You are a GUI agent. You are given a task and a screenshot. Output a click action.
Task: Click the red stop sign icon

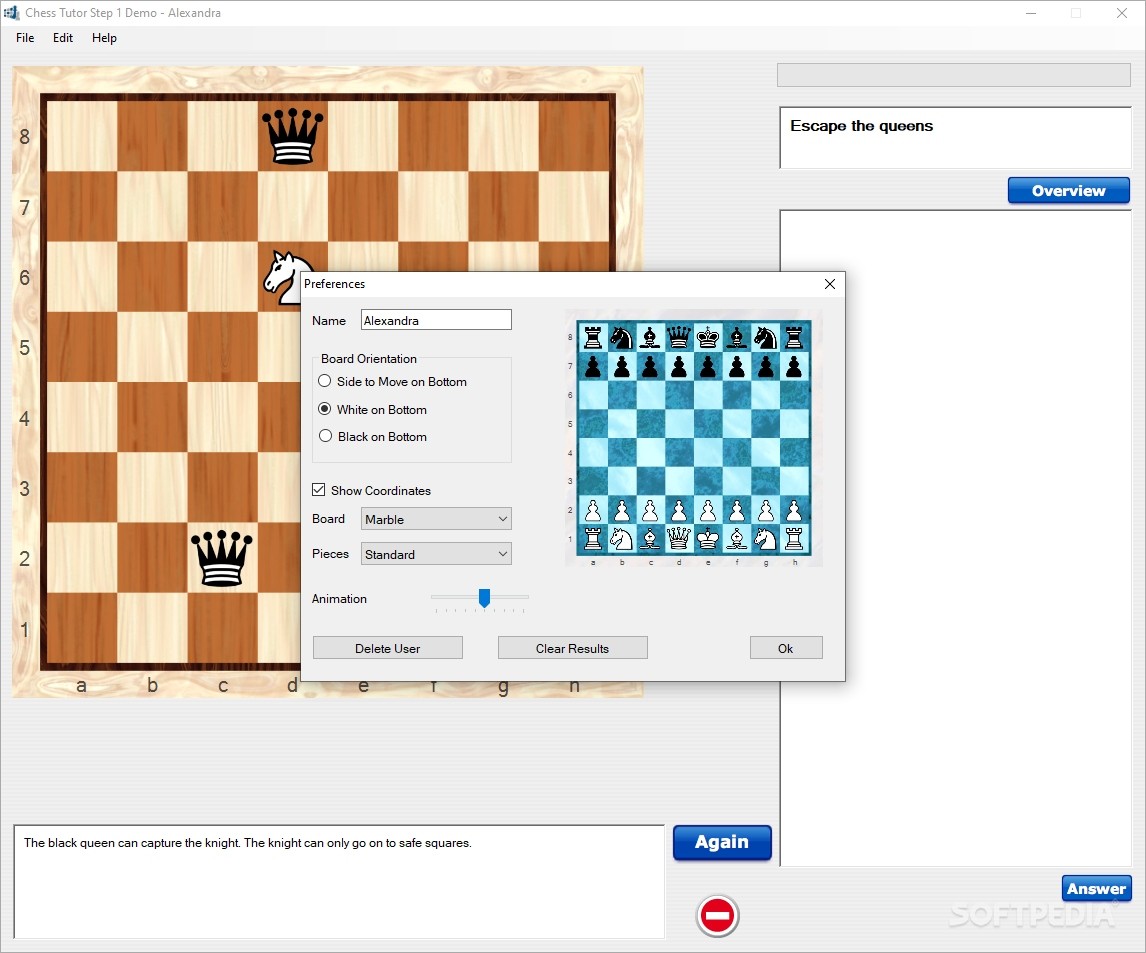tap(717, 915)
